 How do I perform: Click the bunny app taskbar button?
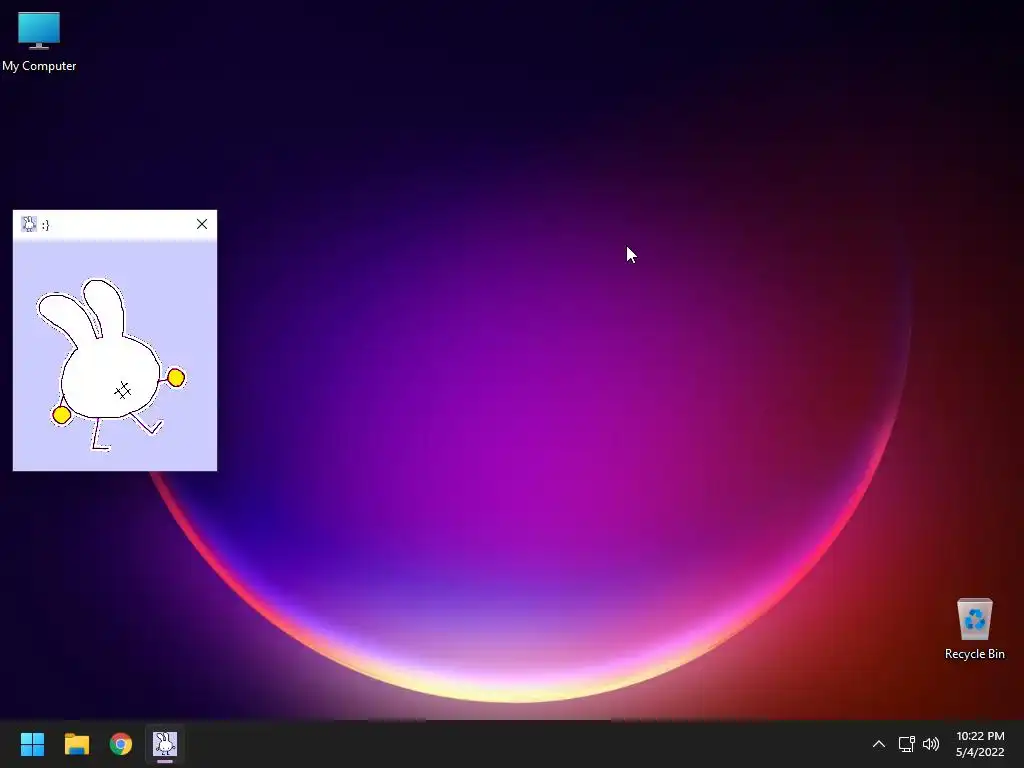165,744
